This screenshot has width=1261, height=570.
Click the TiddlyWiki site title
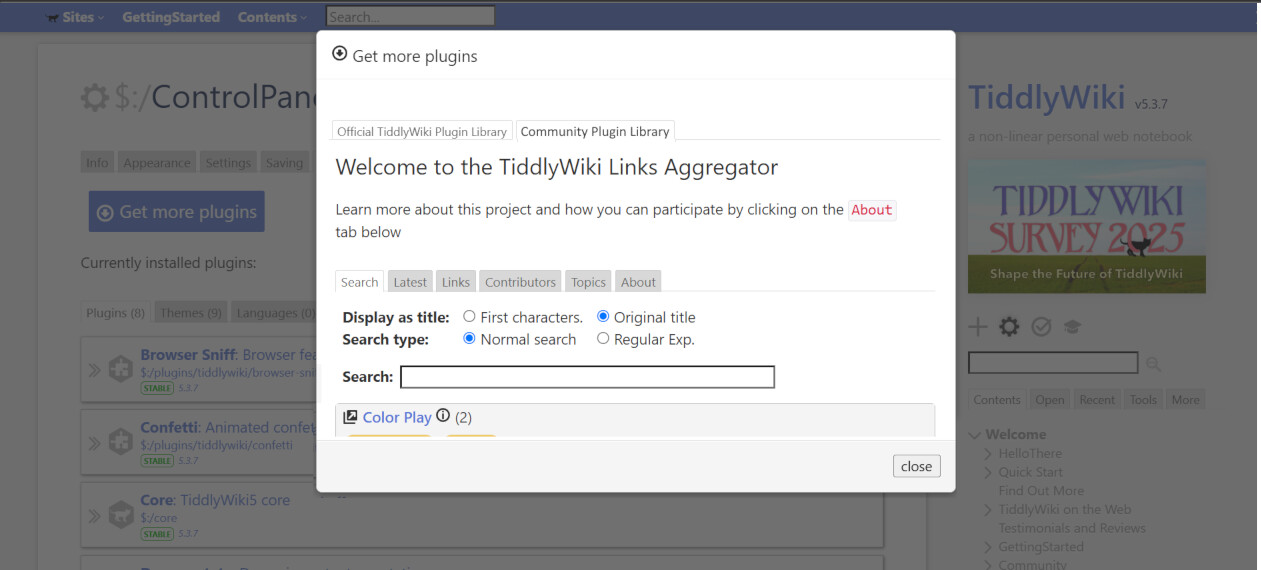coord(1046,98)
